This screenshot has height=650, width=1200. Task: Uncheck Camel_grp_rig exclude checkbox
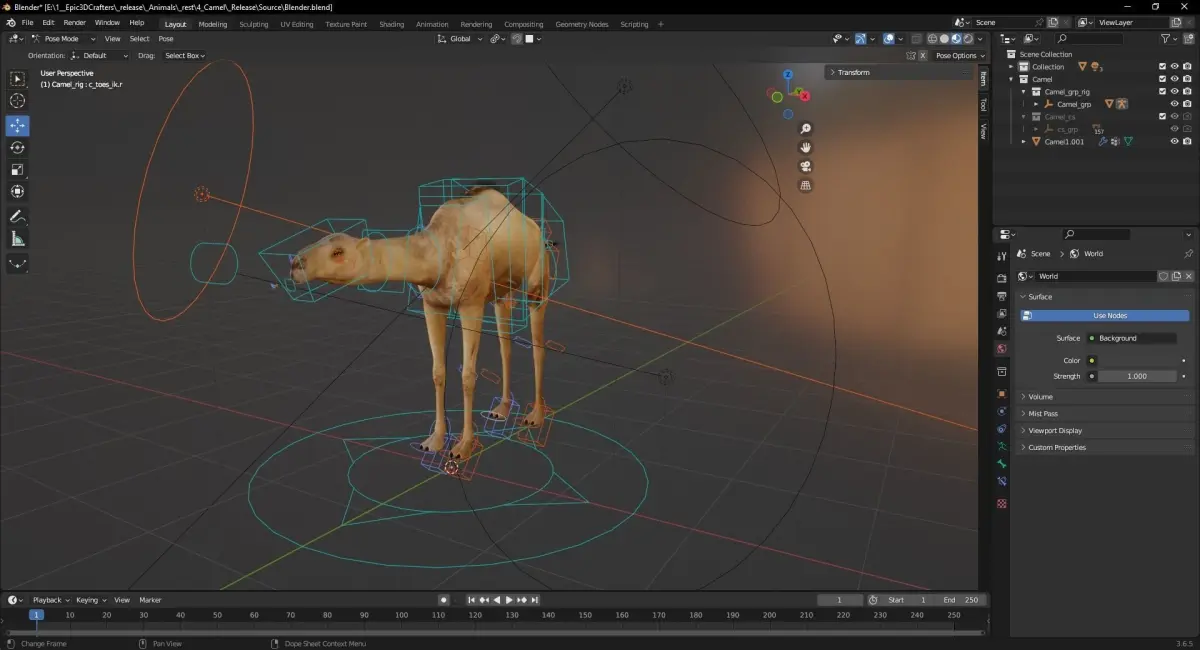1162,92
